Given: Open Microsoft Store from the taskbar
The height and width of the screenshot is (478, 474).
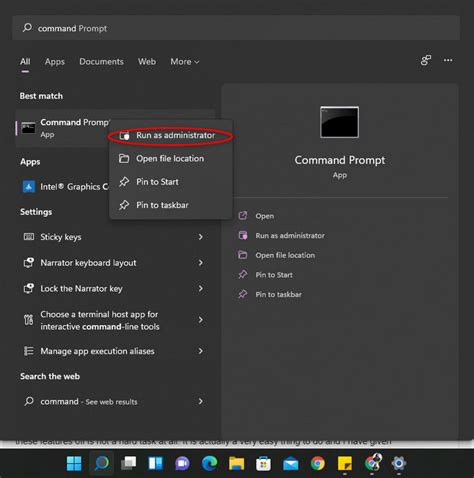Looking at the screenshot, I should [263, 464].
